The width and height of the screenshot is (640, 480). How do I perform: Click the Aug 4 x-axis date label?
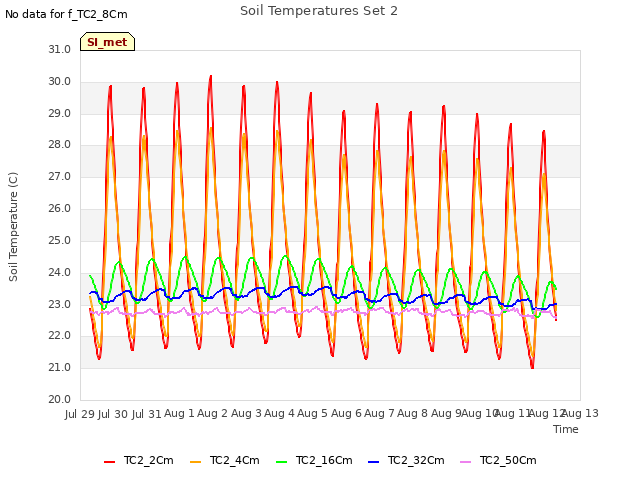279,414
